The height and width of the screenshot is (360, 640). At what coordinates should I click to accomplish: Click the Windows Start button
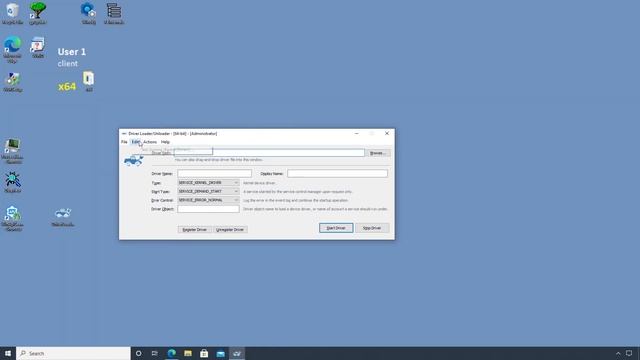pos(8,353)
